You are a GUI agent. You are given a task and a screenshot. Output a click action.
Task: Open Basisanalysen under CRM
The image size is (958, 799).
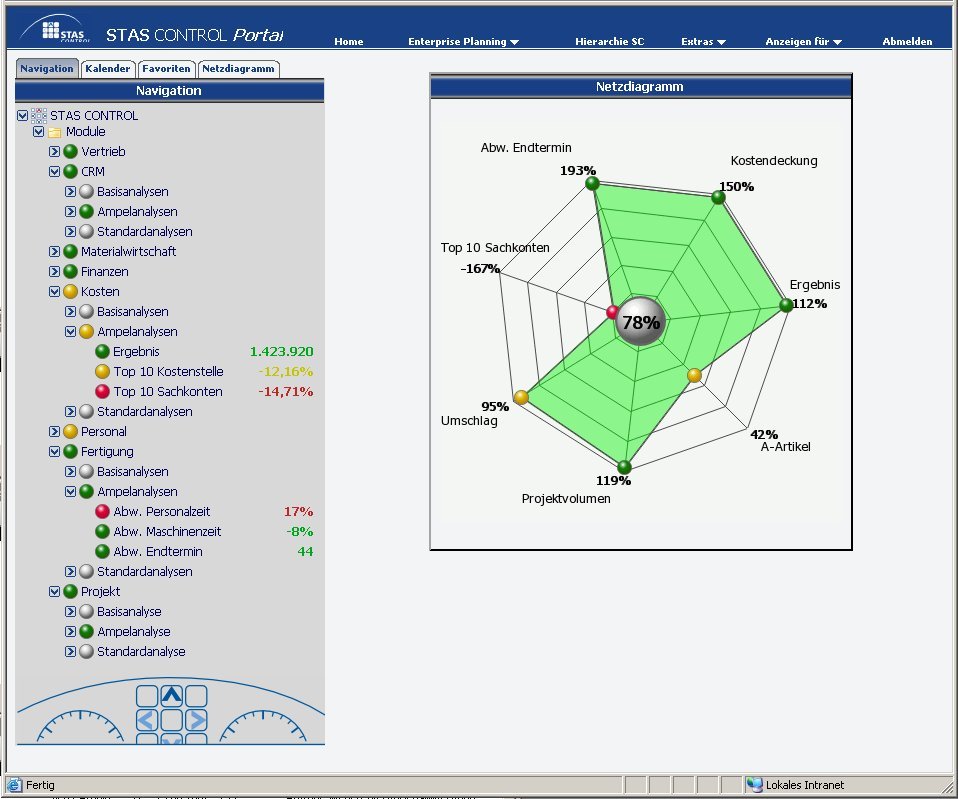pos(133,192)
